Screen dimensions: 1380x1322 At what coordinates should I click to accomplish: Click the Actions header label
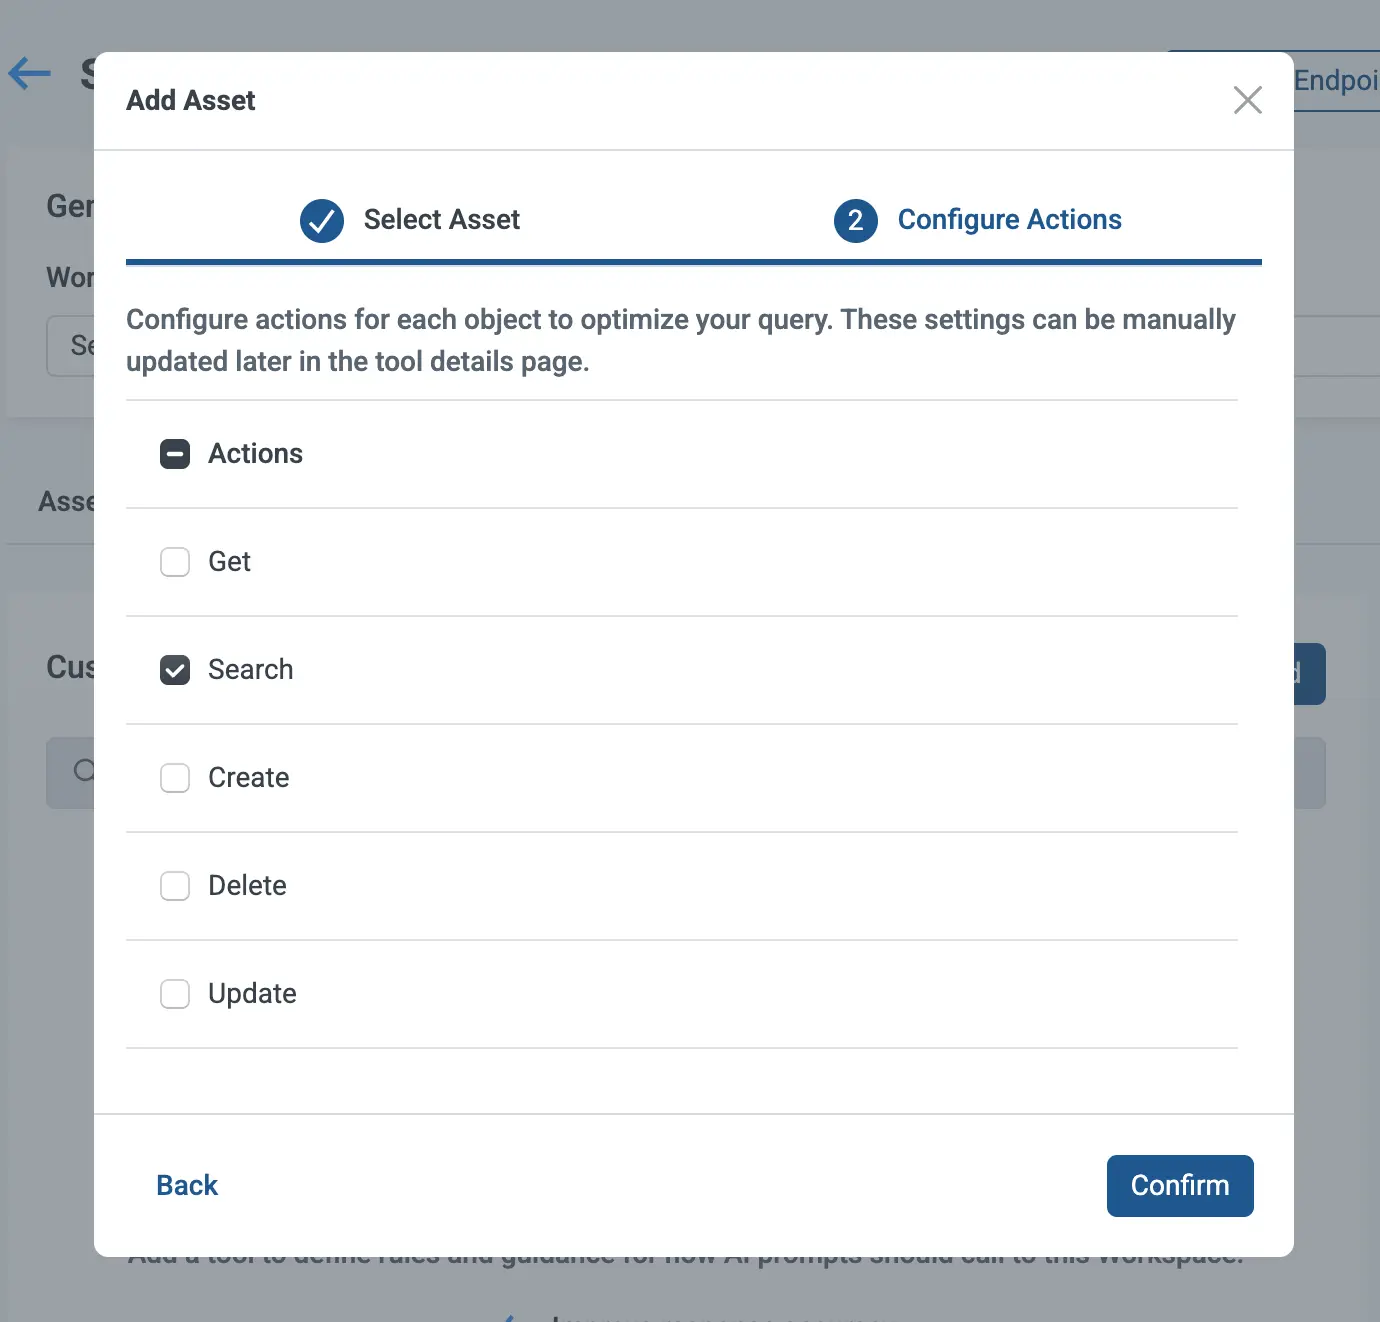[255, 454]
